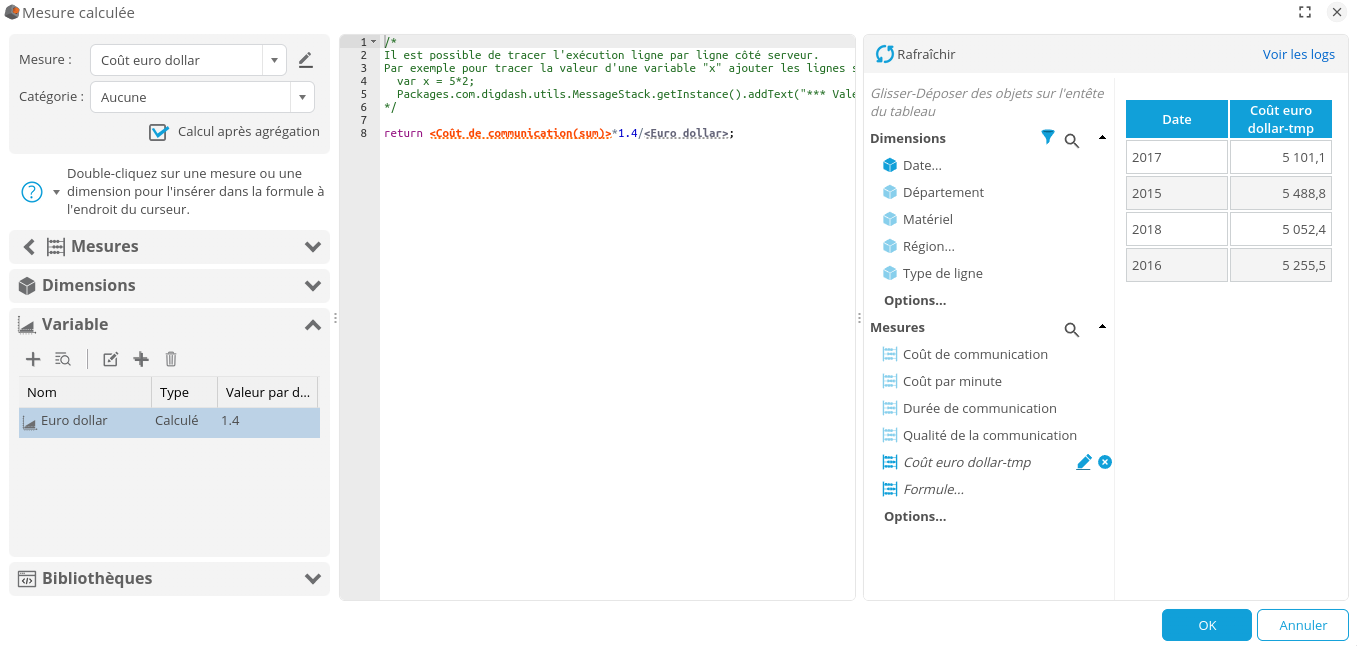The width and height of the screenshot is (1357, 646).
Task: Open the Voir les logs link
Action: click(x=1298, y=54)
